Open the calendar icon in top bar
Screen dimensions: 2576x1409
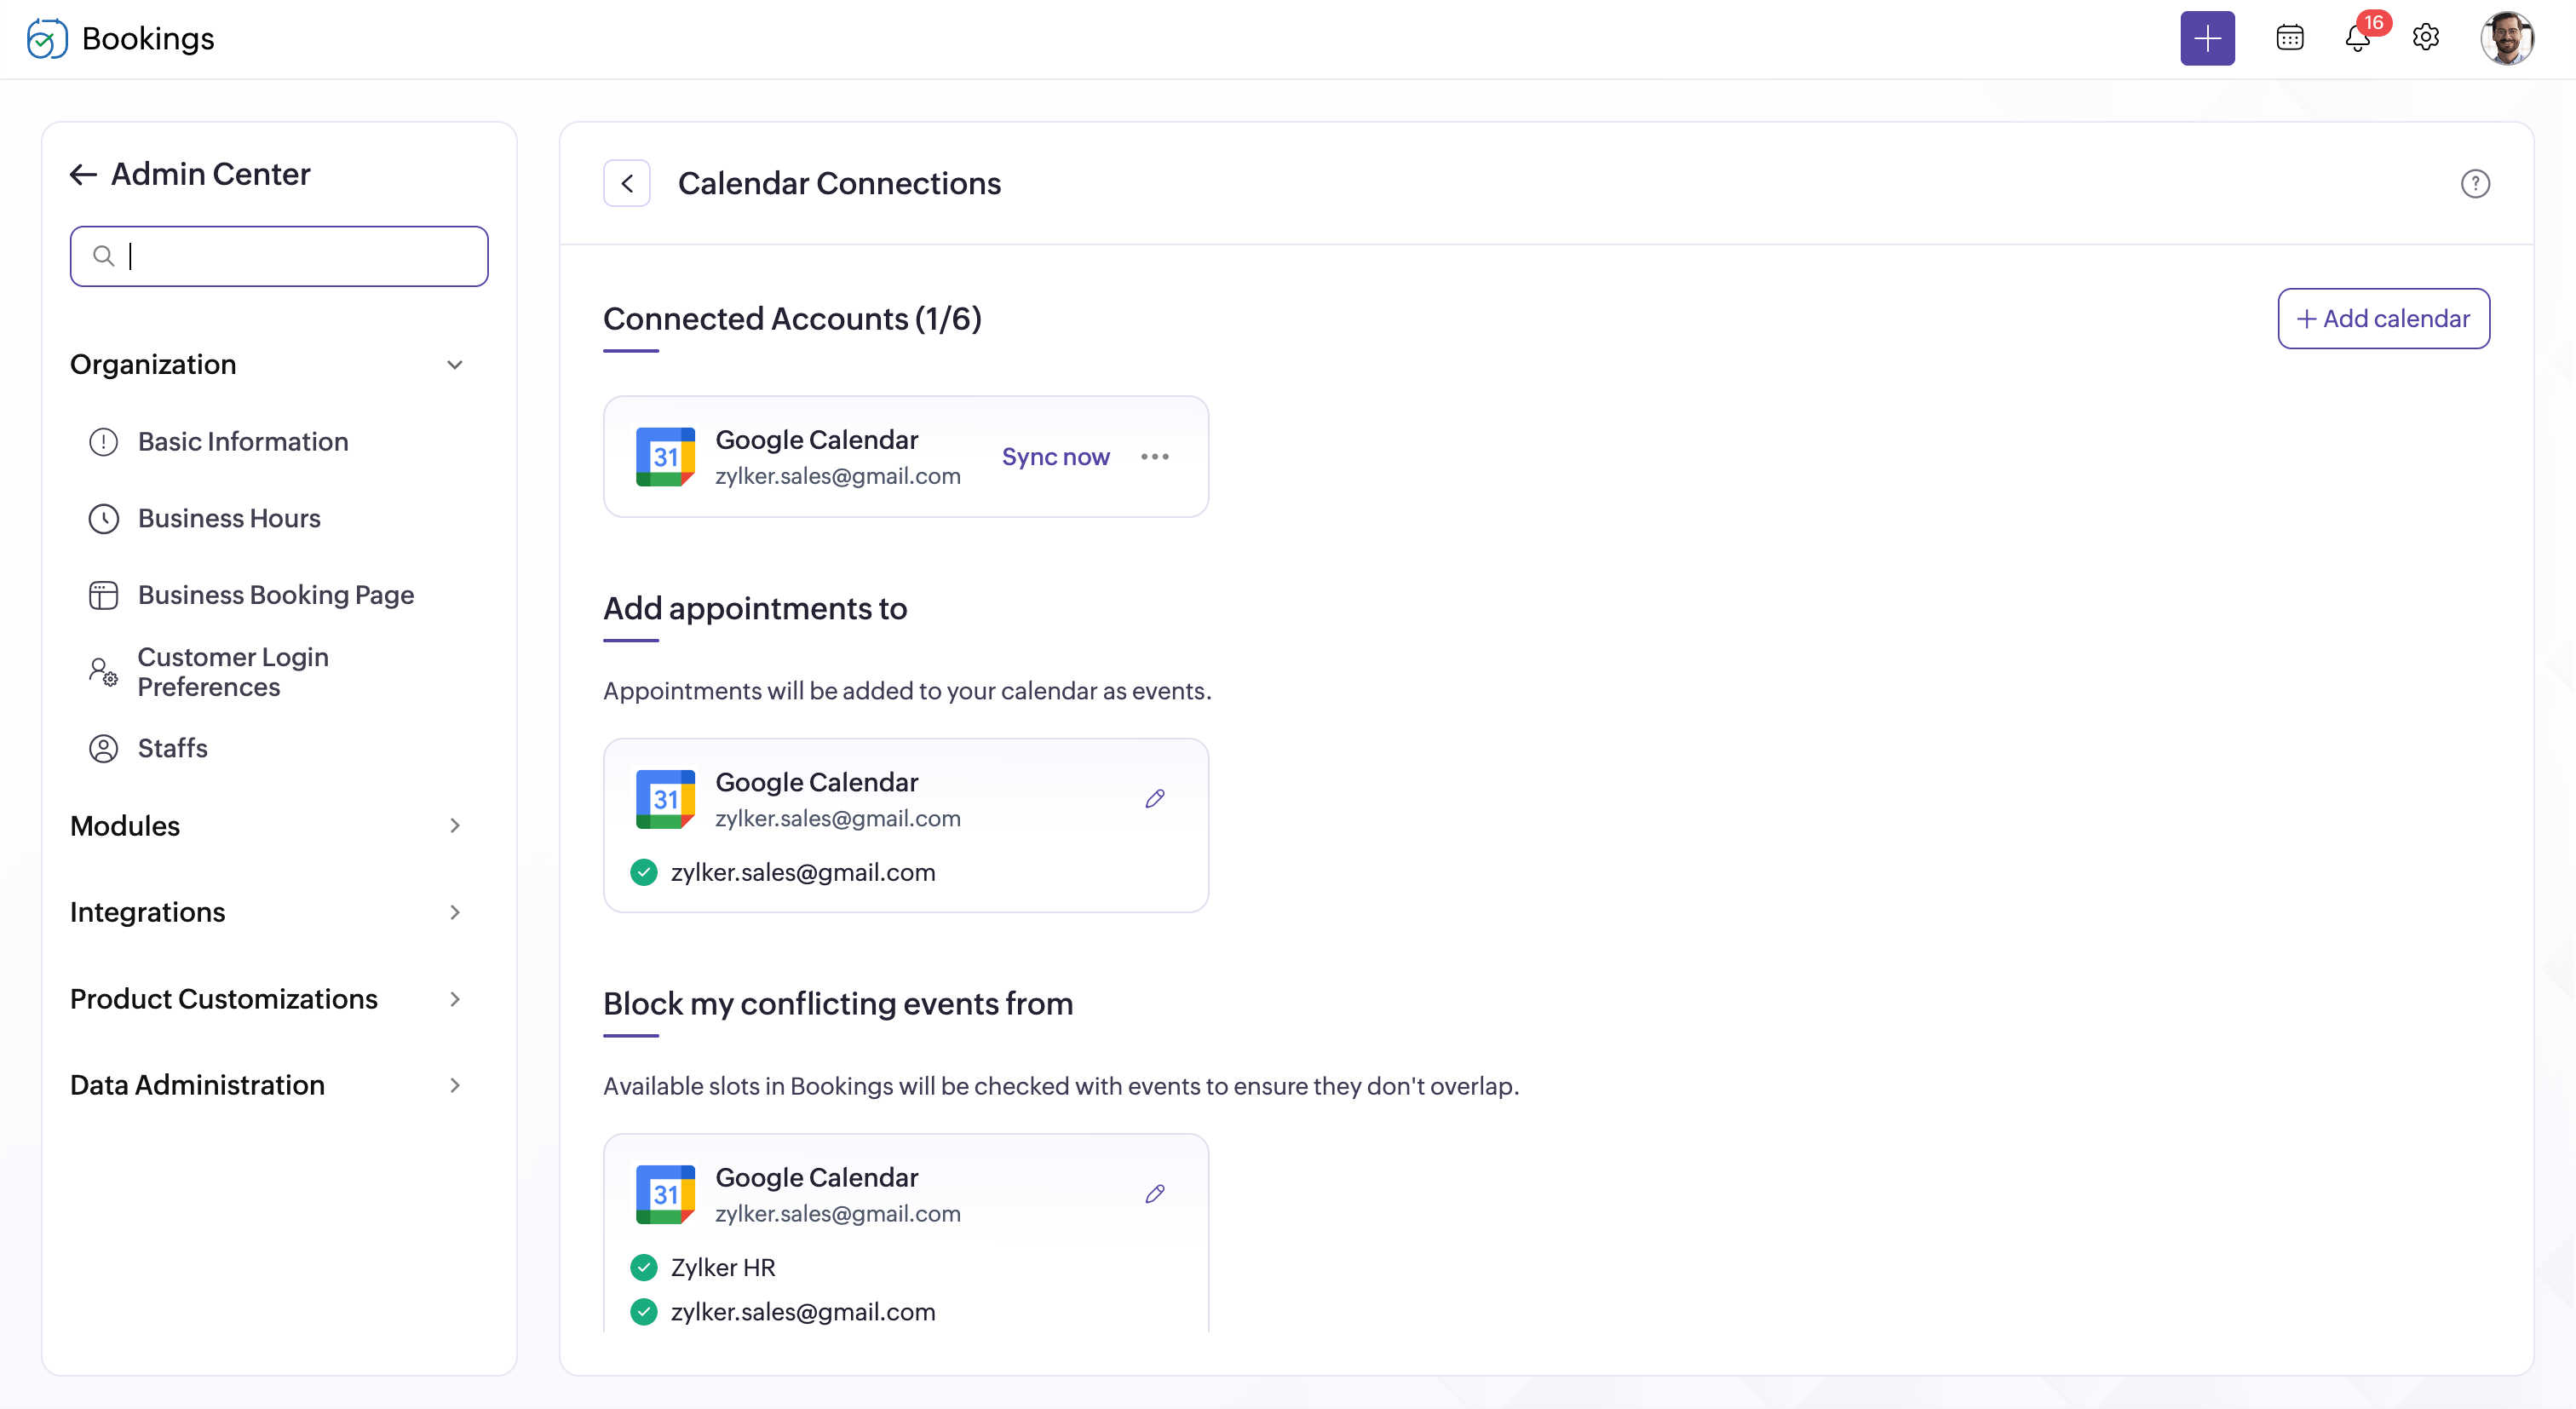click(x=2289, y=38)
